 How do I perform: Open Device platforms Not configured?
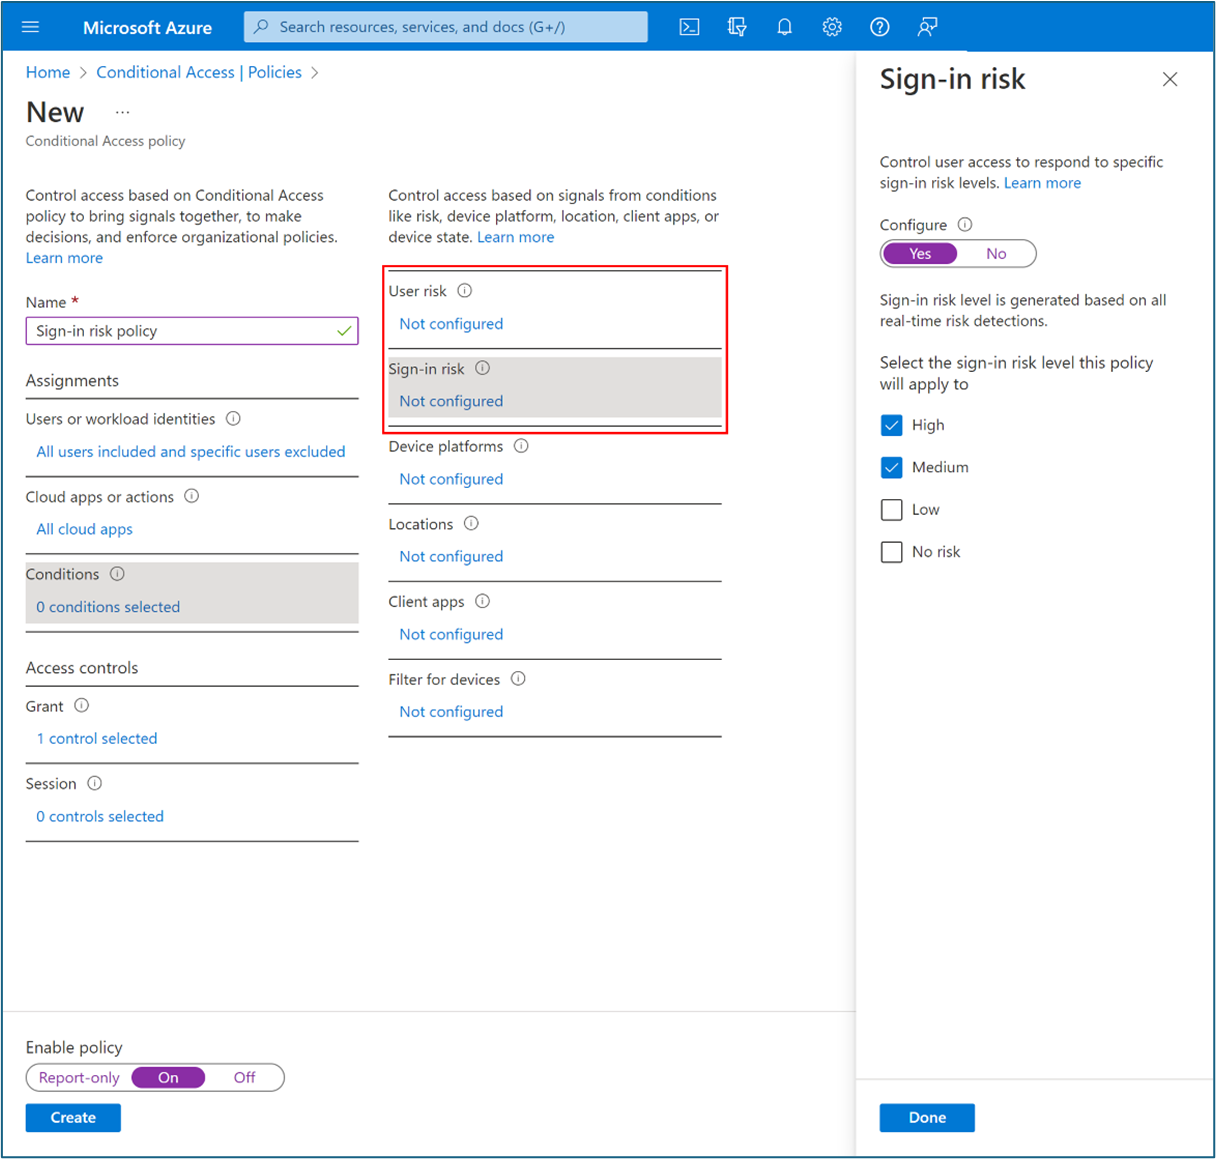pyautogui.click(x=451, y=479)
